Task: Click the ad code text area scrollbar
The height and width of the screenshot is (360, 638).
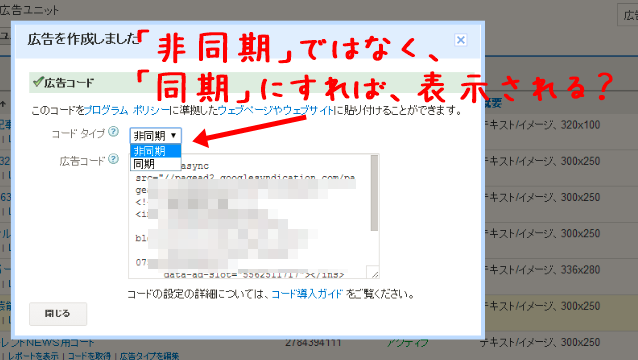Action: (x=374, y=193)
